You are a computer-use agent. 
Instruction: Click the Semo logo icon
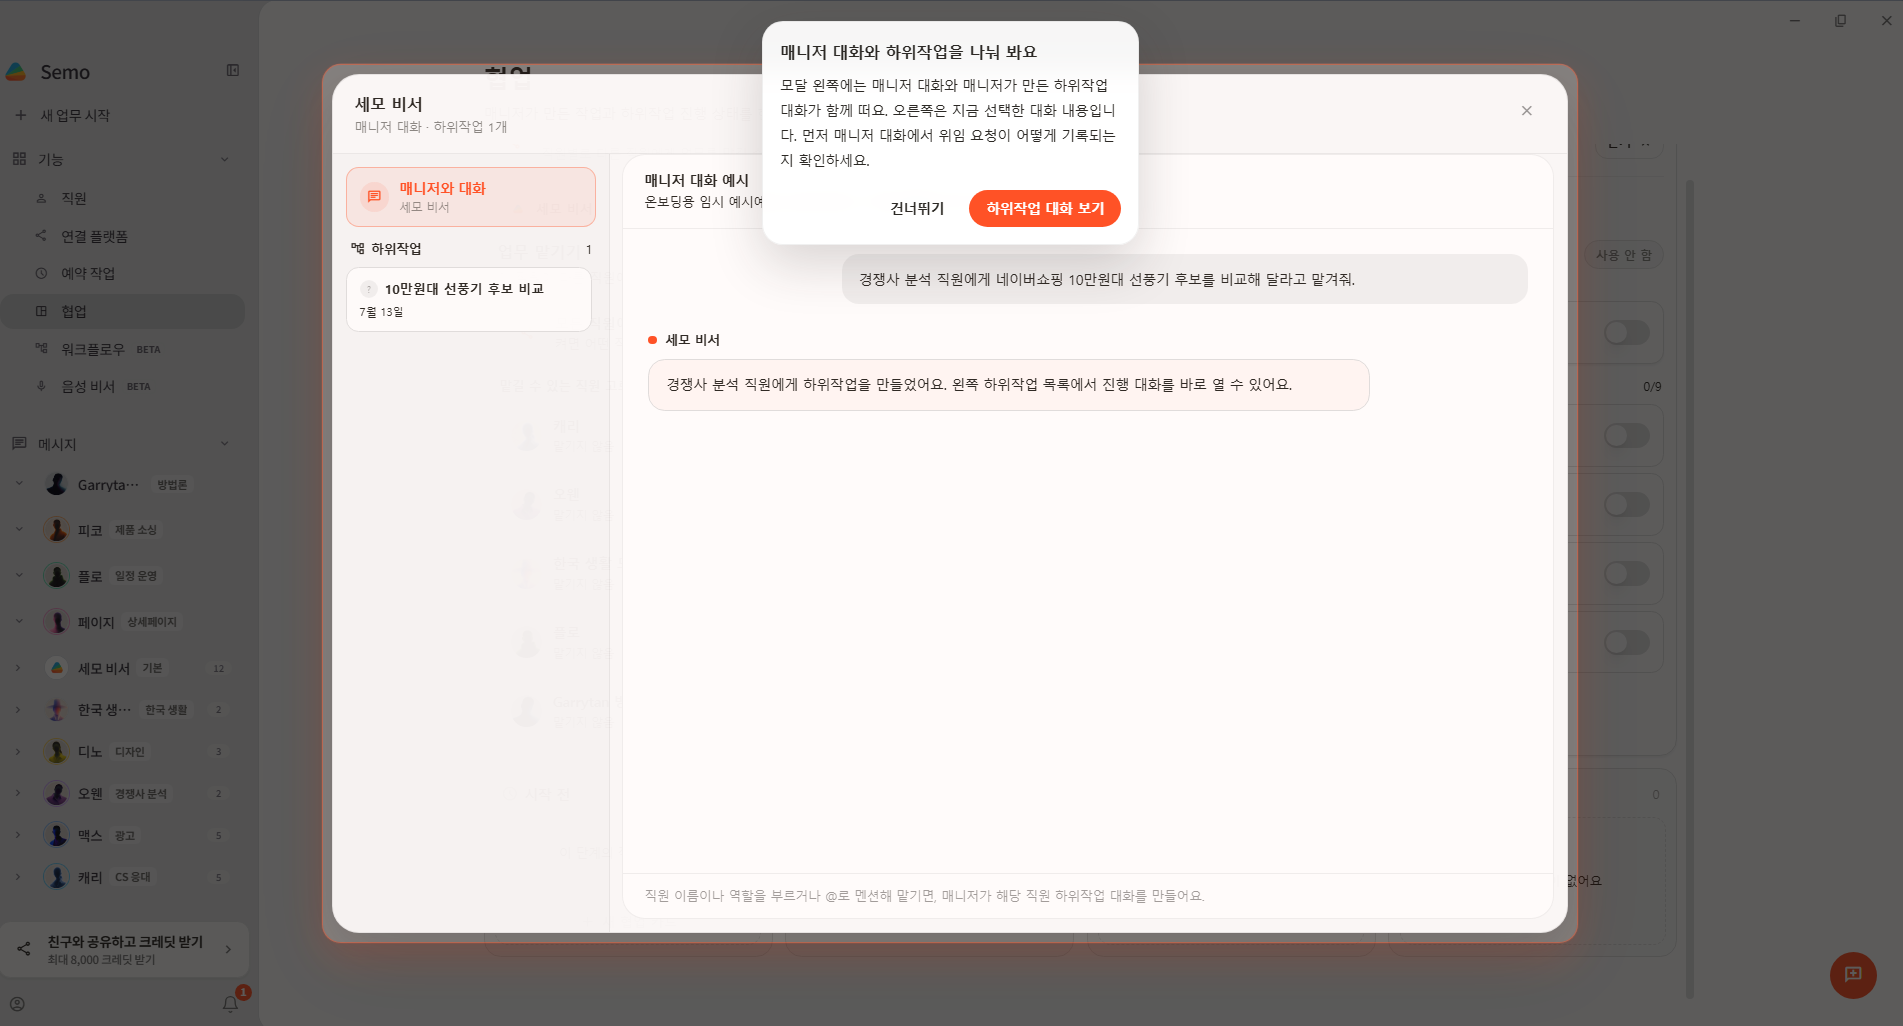coord(16,72)
